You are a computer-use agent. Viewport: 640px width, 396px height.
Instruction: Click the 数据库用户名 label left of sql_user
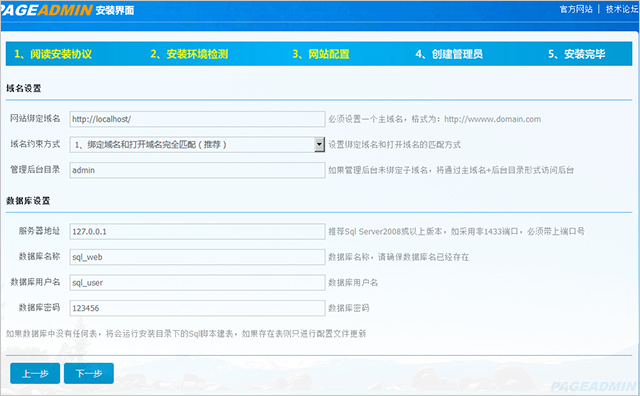(35, 282)
